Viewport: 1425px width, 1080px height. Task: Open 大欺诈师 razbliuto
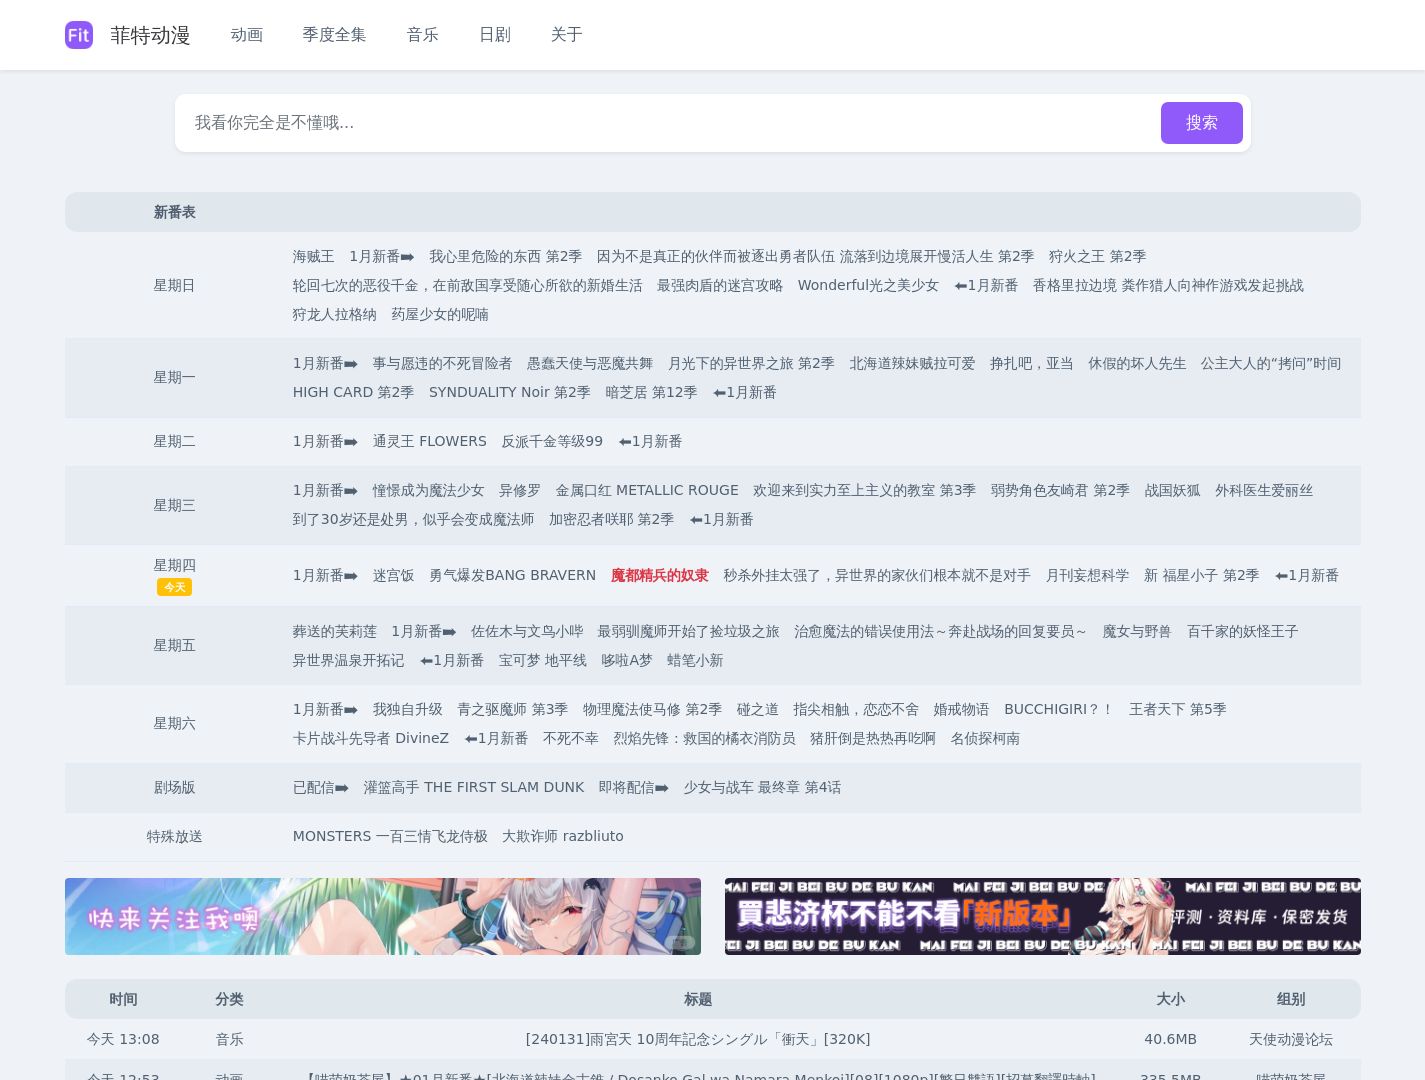click(562, 837)
